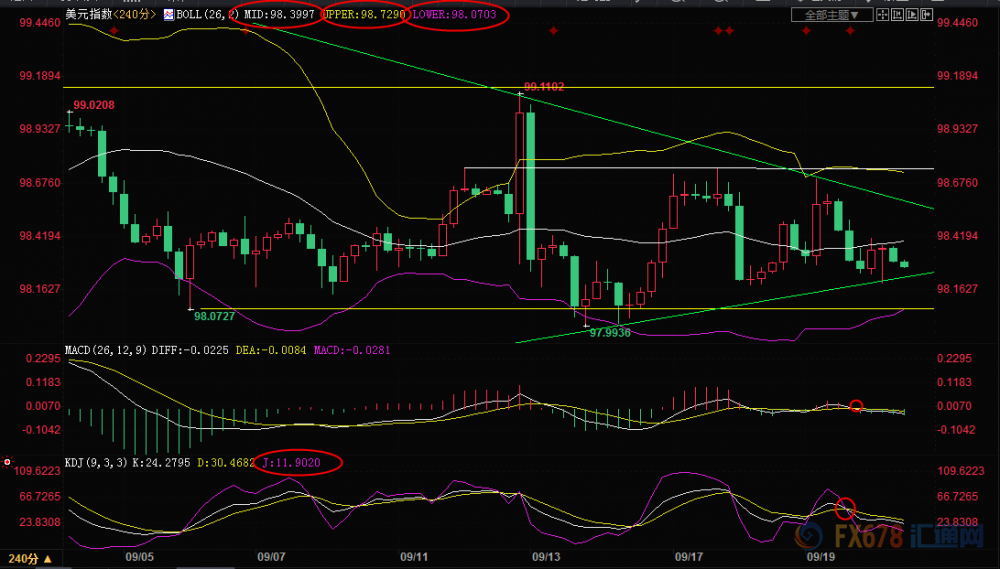Viewport: 1000px width, 569px height.
Task: Click the red diamond news marker above 09/13
Action: point(553,31)
